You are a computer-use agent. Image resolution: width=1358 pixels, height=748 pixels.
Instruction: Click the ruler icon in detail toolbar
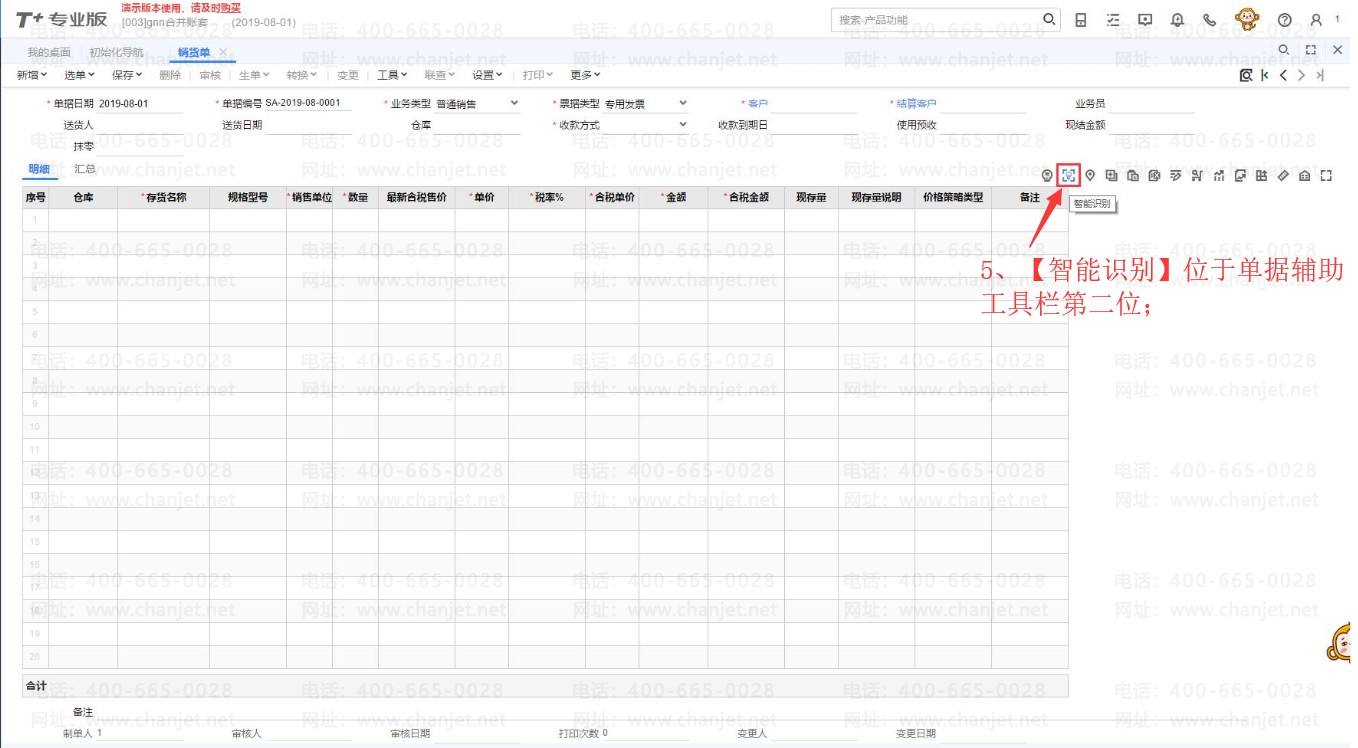pyautogui.click(x=1283, y=176)
